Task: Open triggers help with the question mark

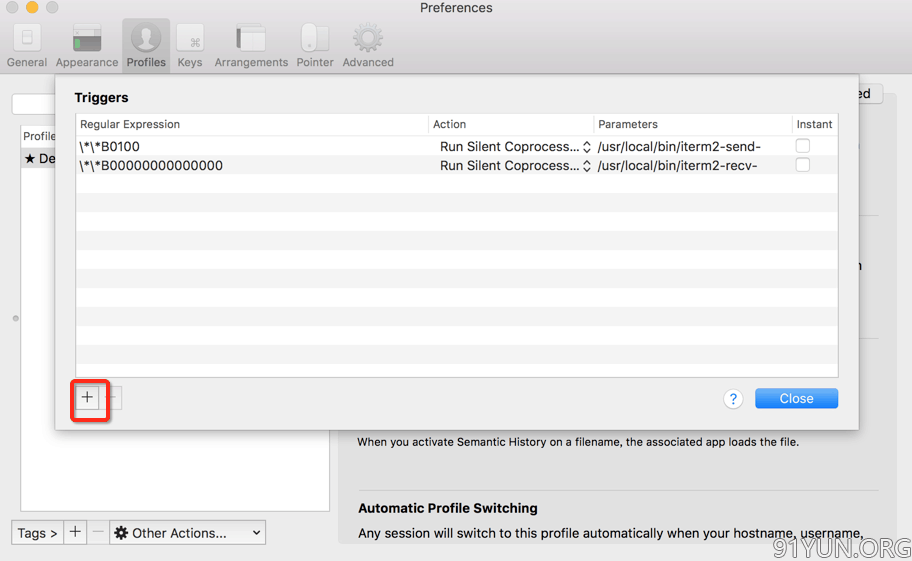Action: pyautogui.click(x=733, y=399)
